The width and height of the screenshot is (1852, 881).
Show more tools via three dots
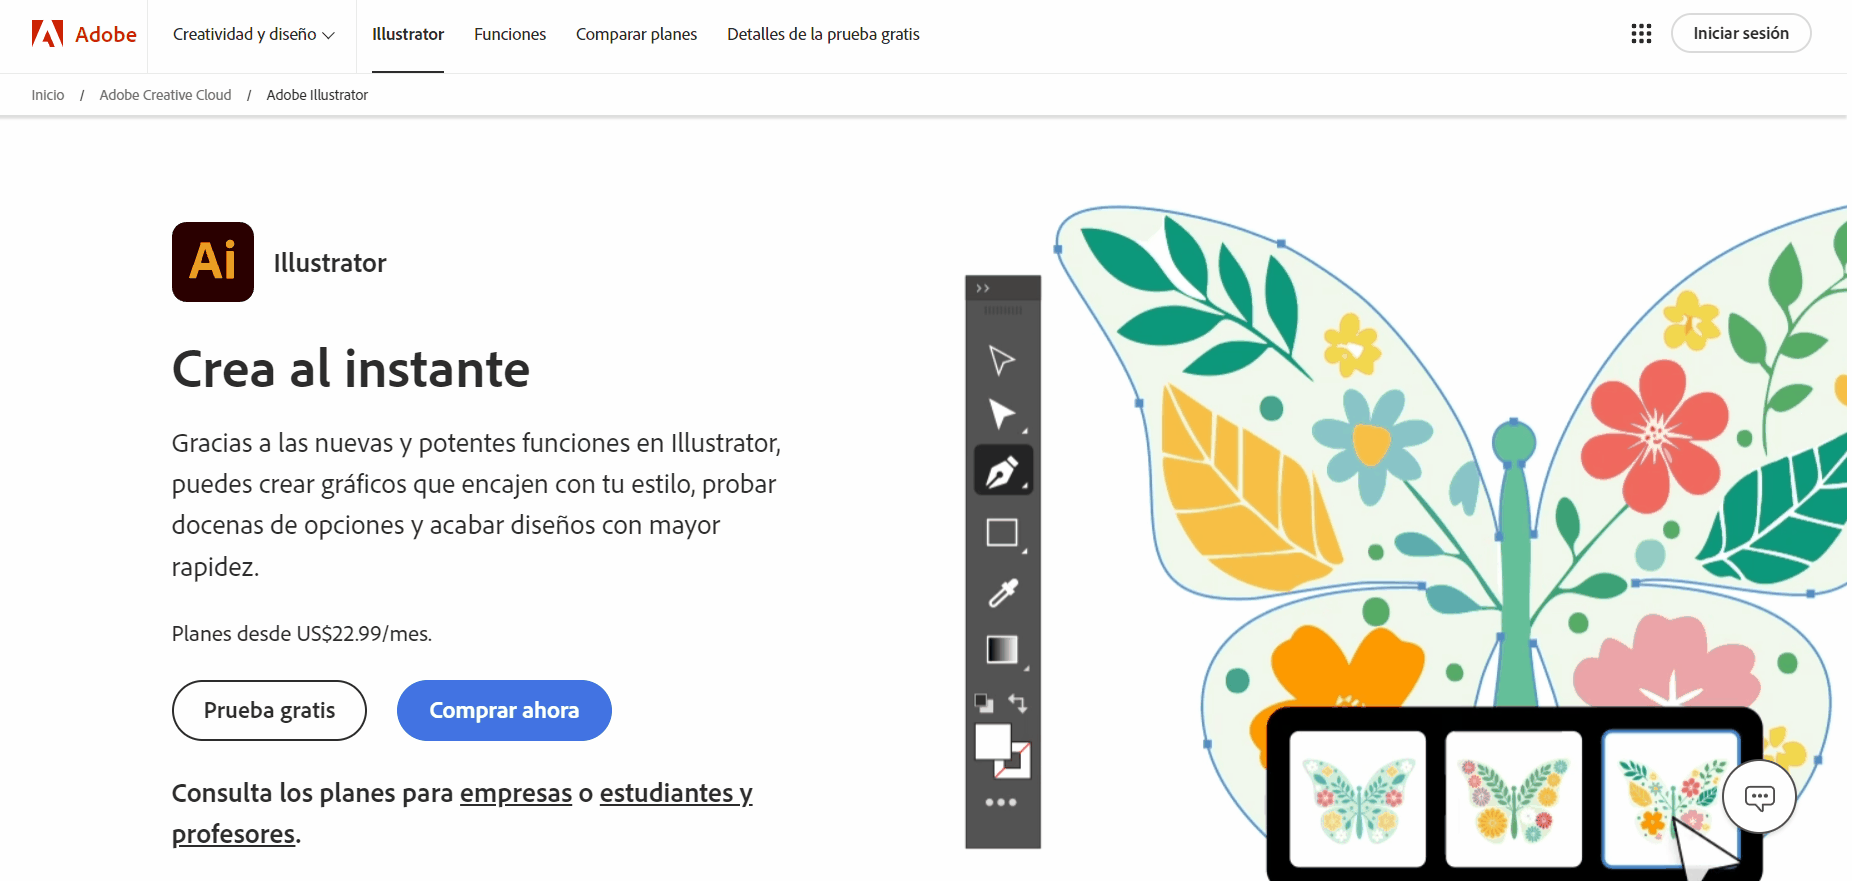1001,802
